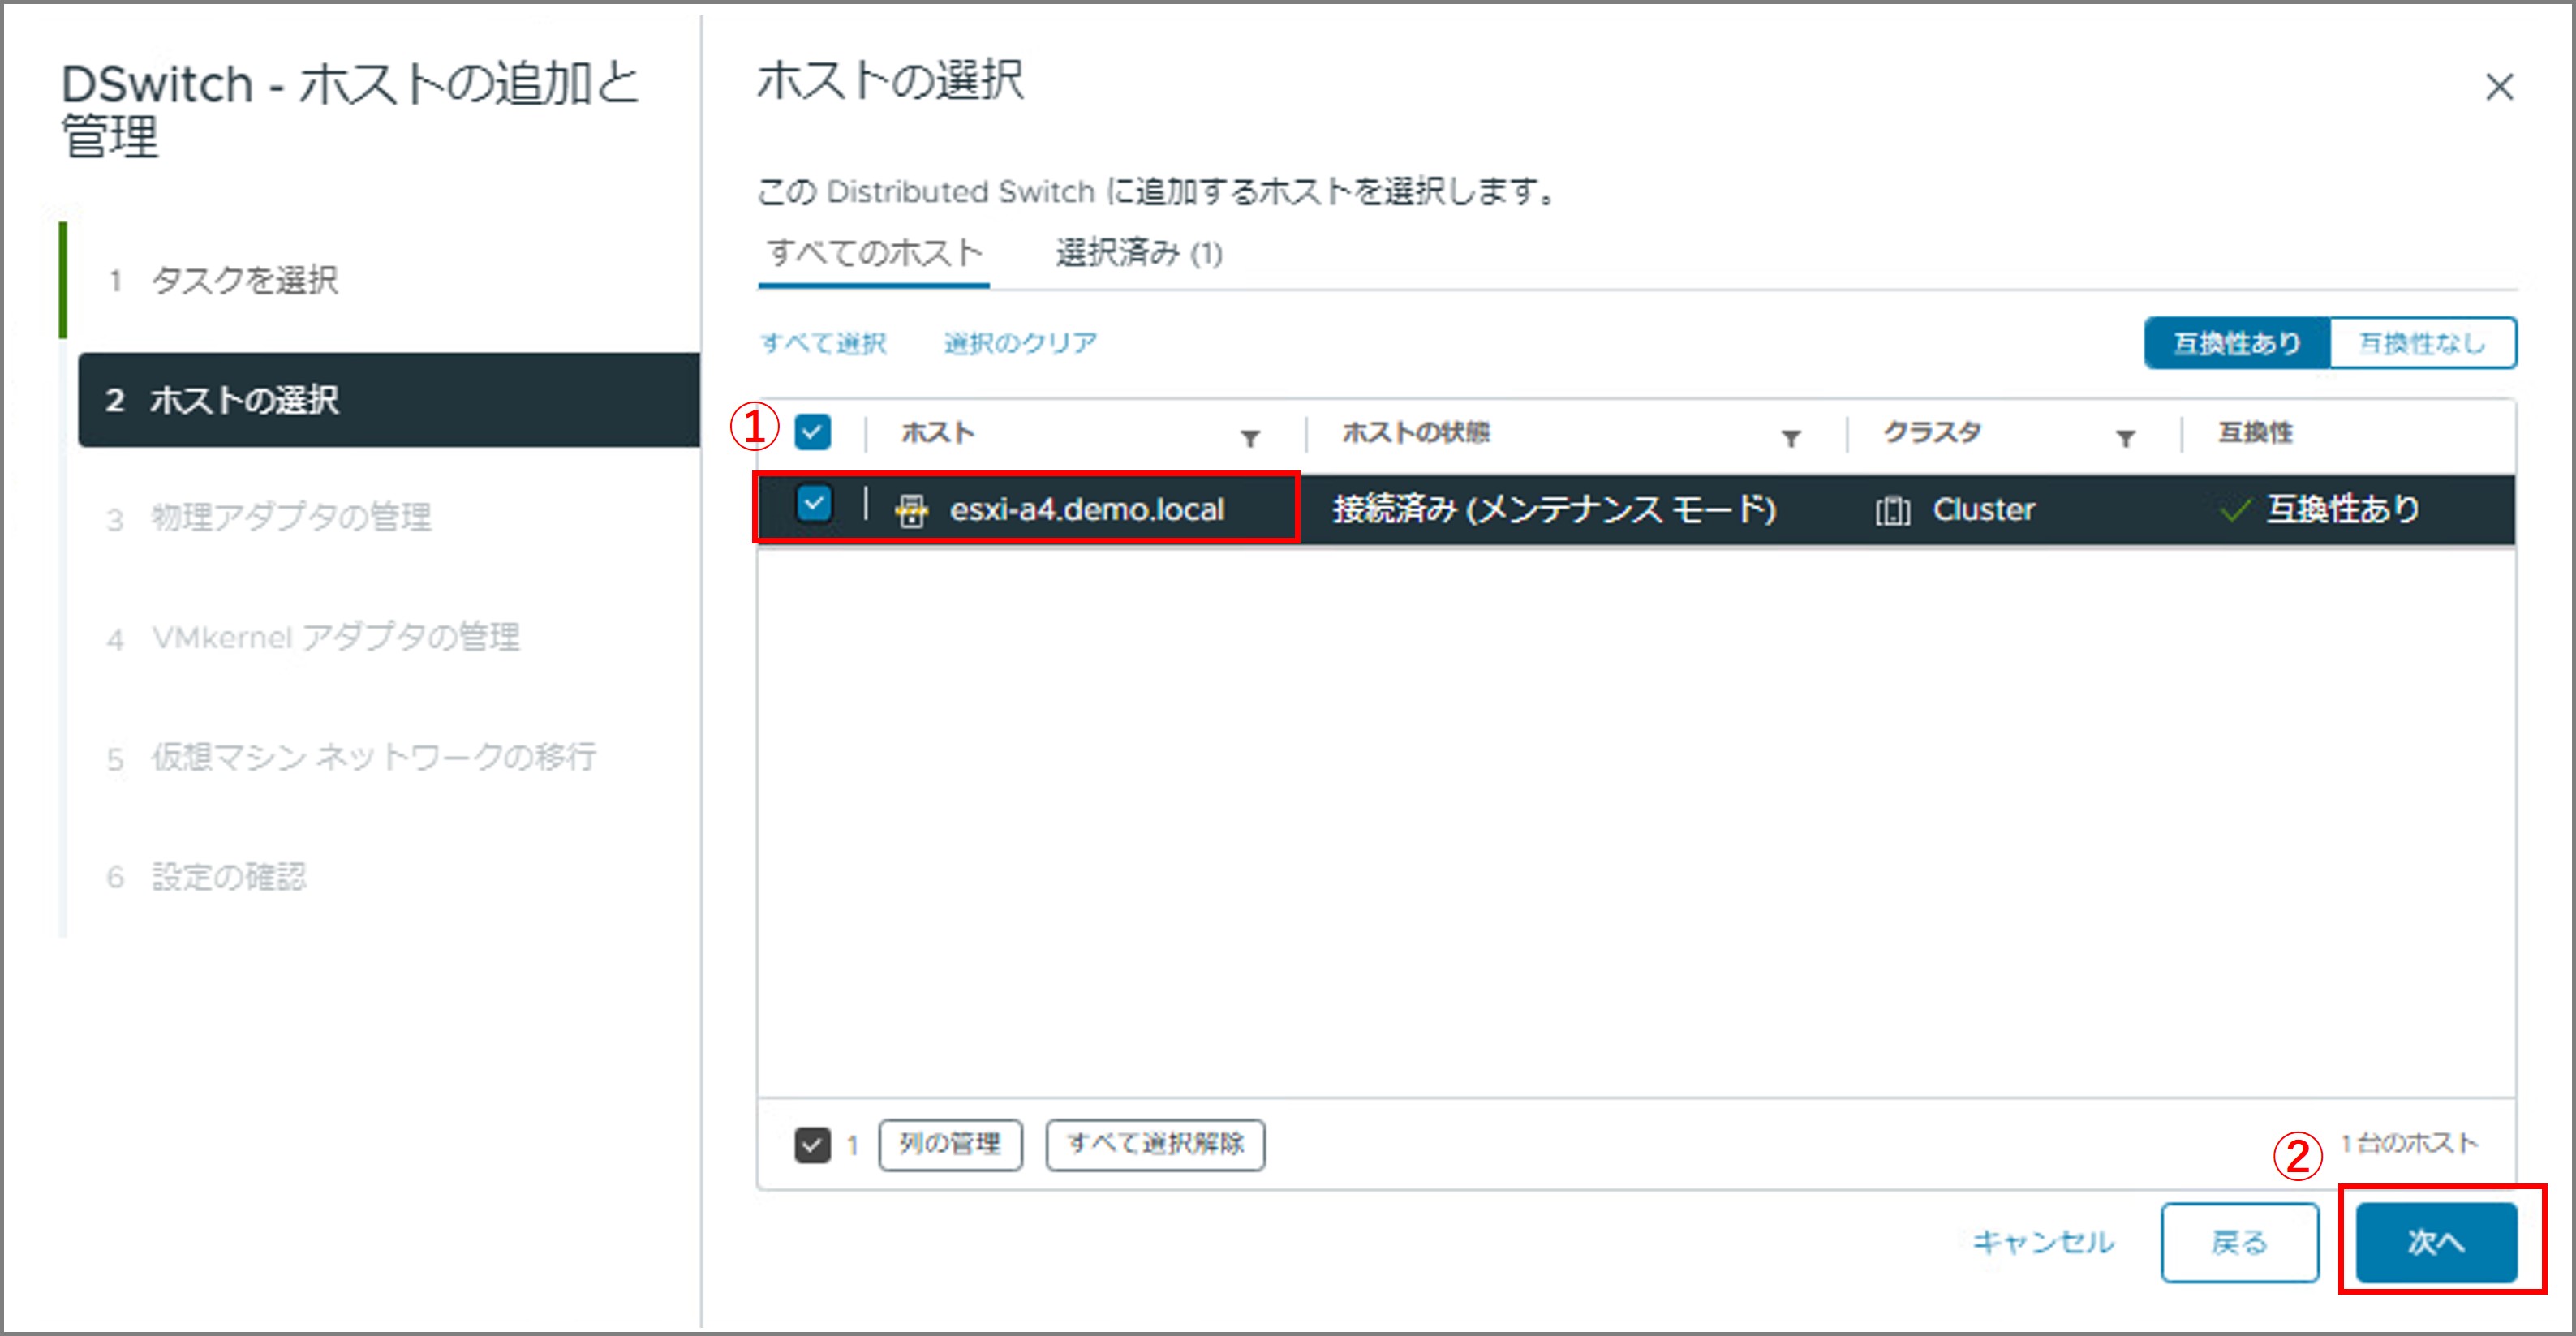Image resolution: width=2576 pixels, height=1336 pixels.
Task: Uncheck the esxi-a4.demo.local row checkbox
Action: click(x=814, y=504)
